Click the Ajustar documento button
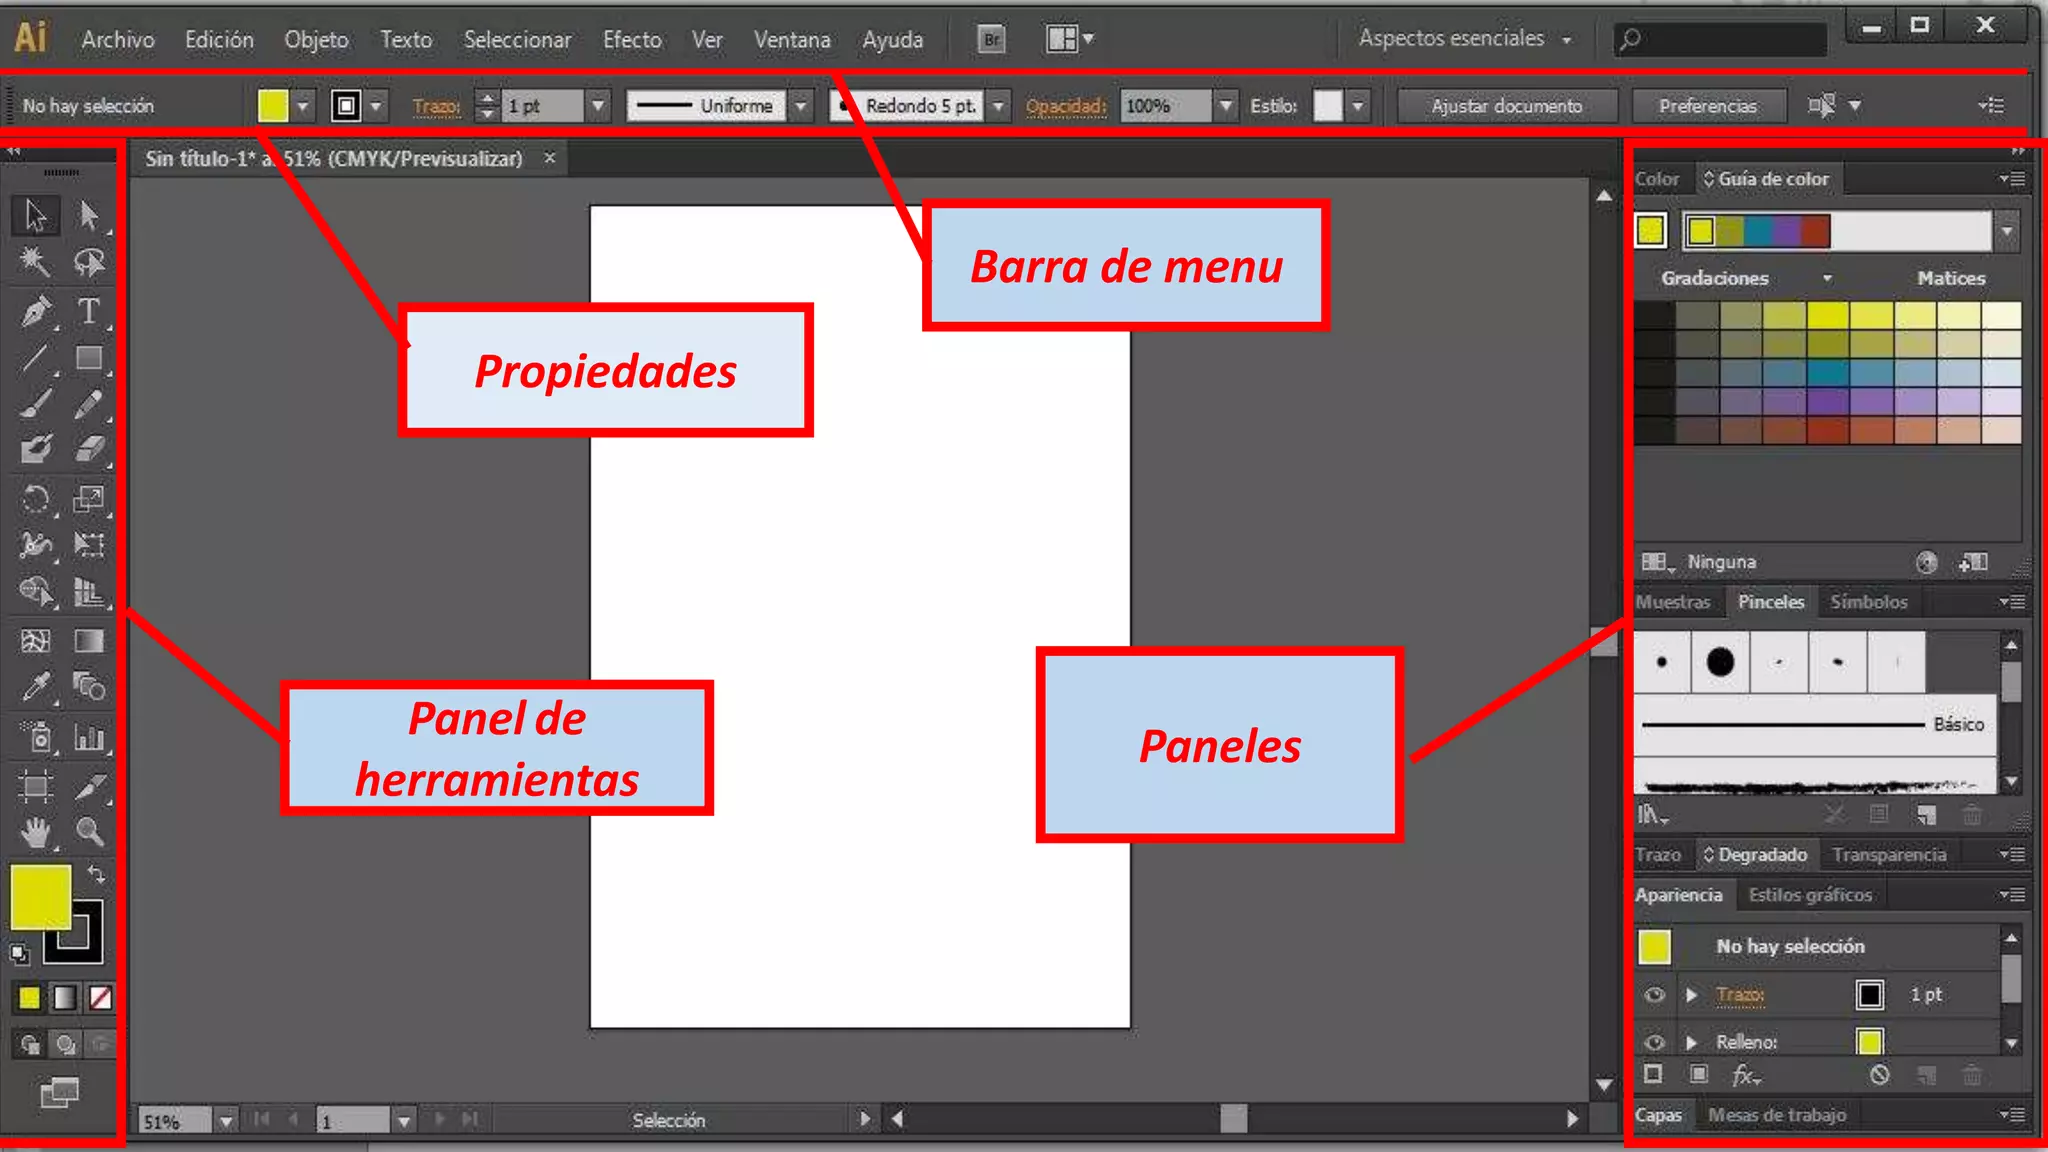The width and height of the screenshot is (2048, 1152). point(1506,106)
